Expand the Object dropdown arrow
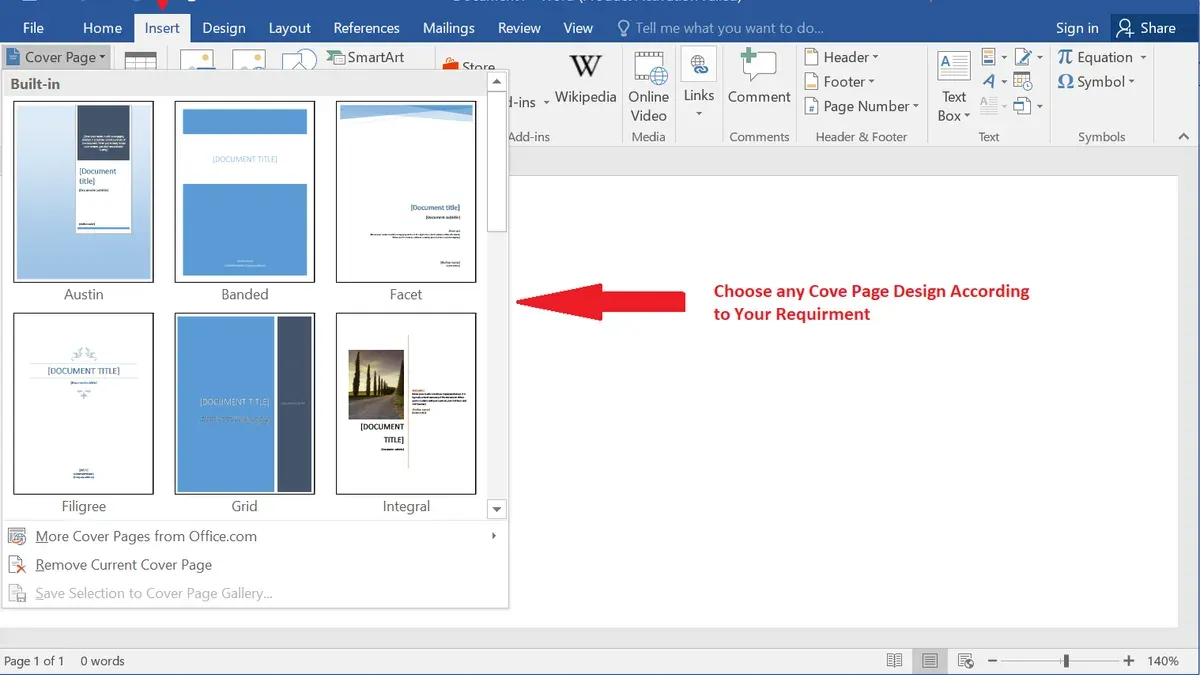1200x675 pixels. (x=1040, y=106)
